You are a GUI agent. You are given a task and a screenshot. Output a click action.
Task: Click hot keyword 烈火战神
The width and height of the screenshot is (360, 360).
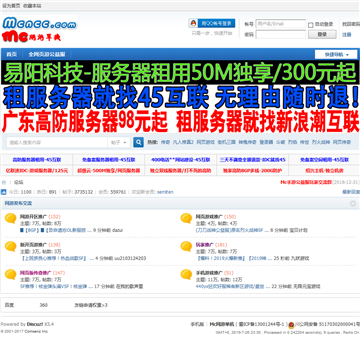click(x=321, y=142)
